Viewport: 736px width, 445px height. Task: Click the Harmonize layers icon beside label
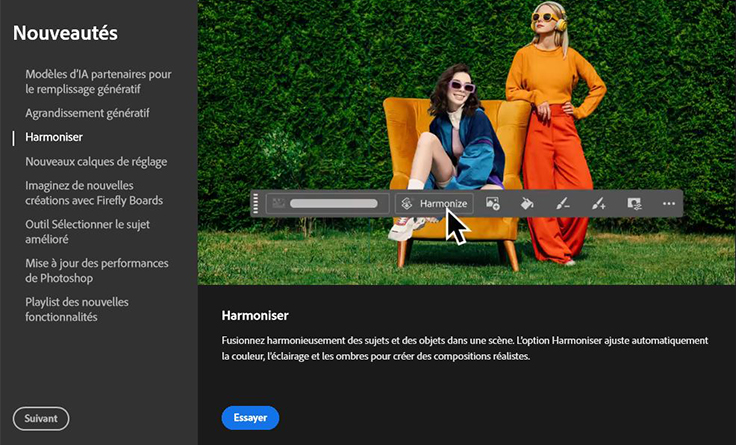[x=407, y=204]
